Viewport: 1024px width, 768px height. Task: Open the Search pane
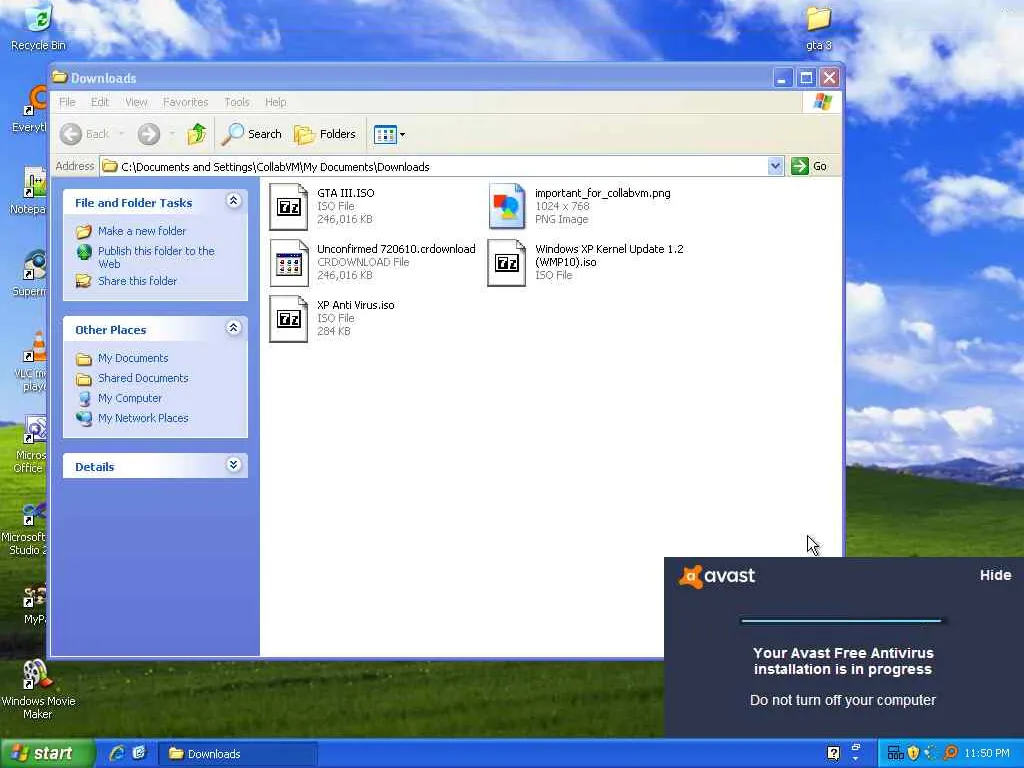pyautogui.click(x=252, y=134)
